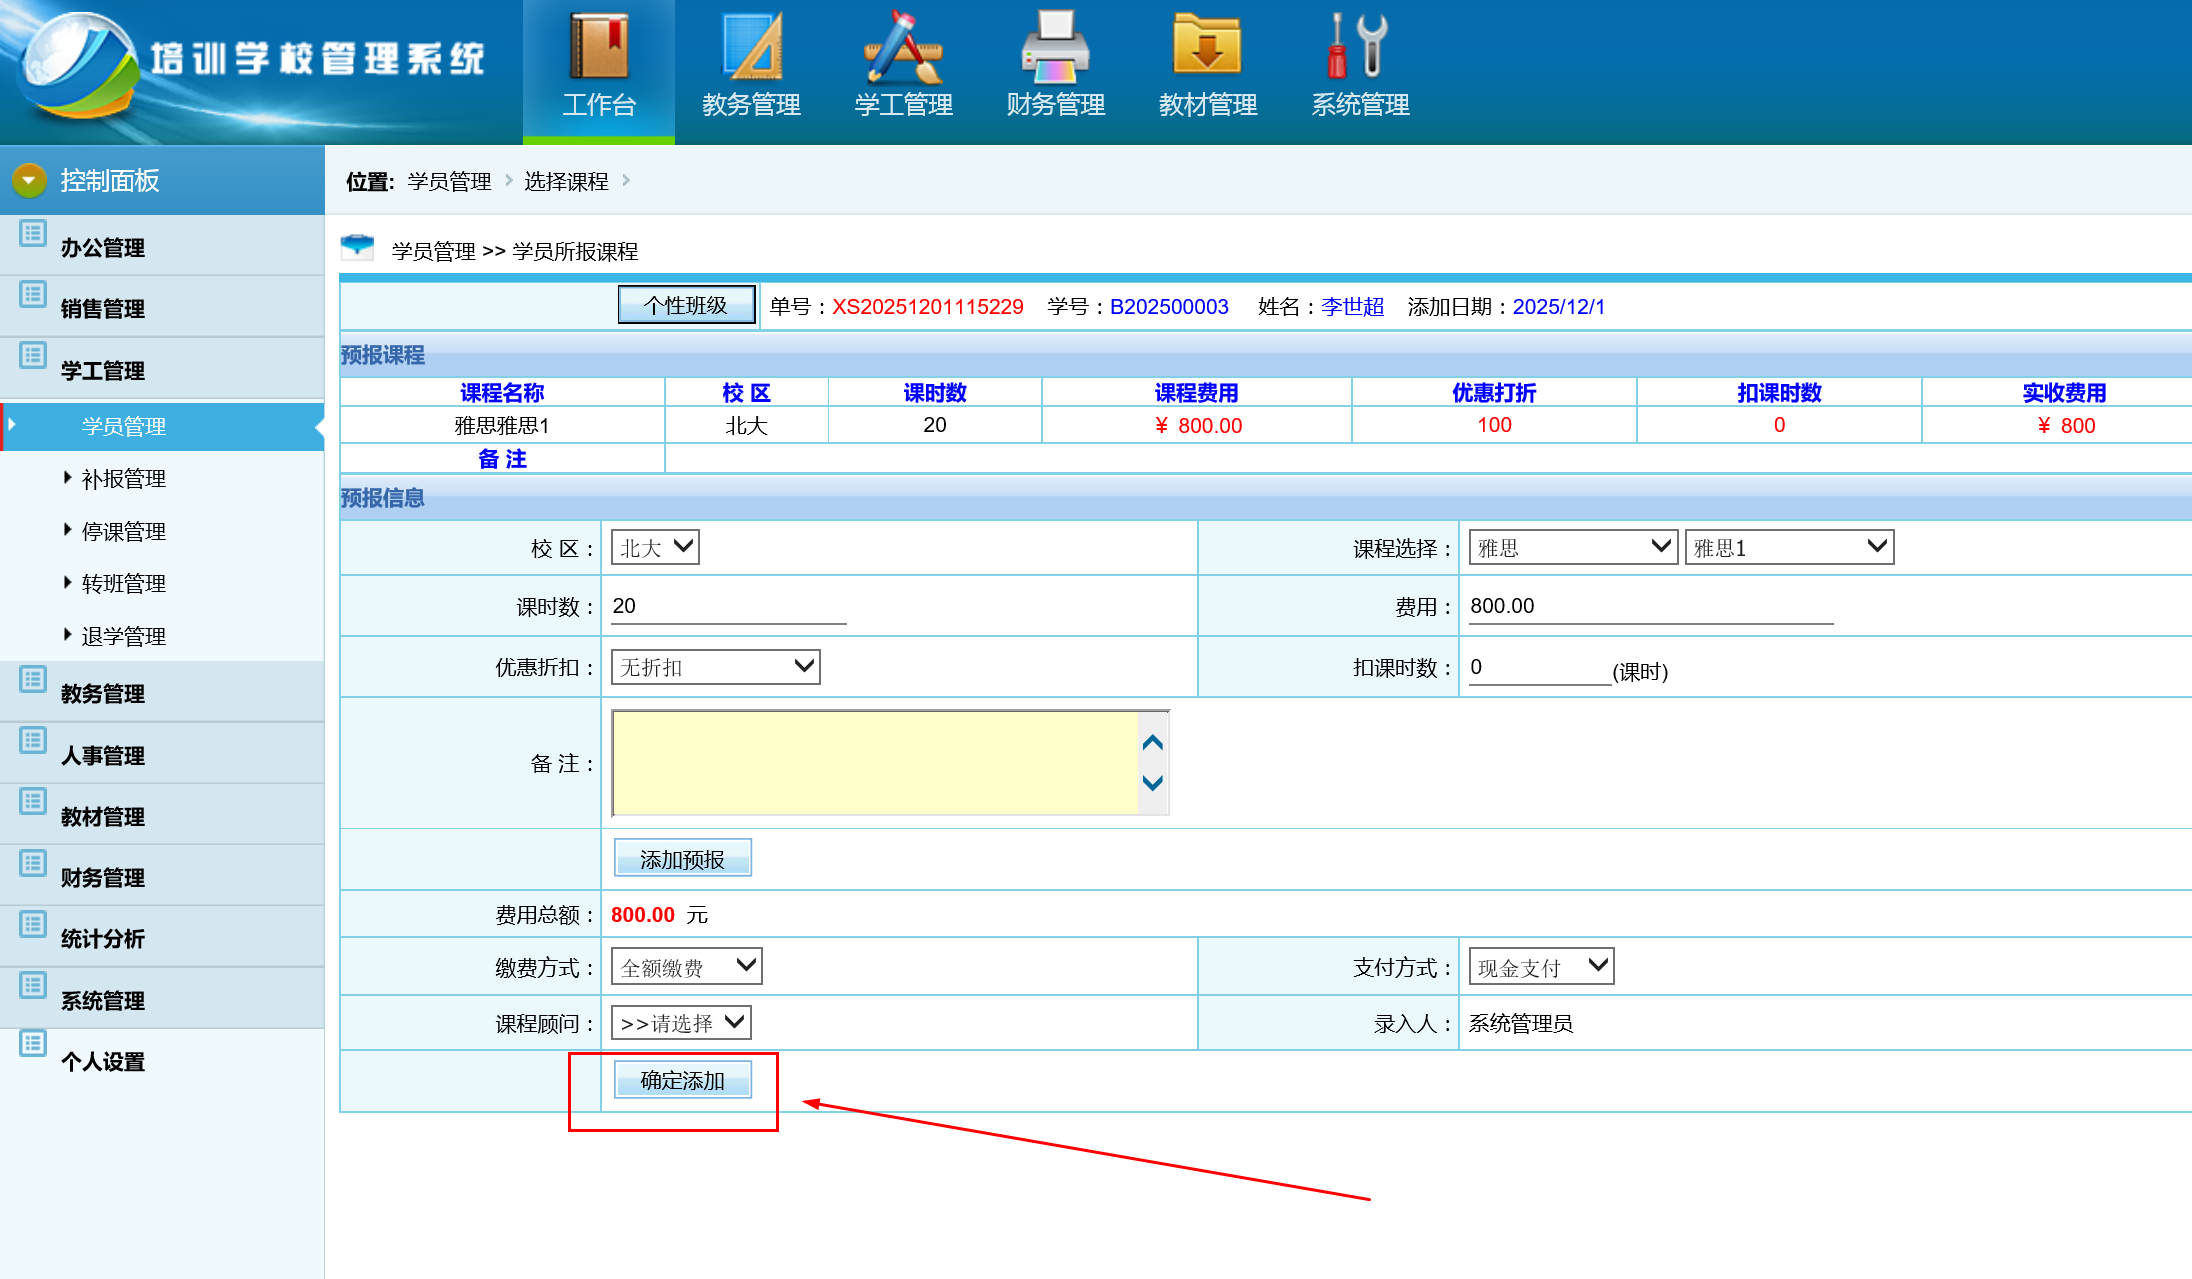Image resolution: width=2192 pixels, height=1279 pixels.
Task: Click the 办公管理 sidebar list icon
Action: pos(33,235)
